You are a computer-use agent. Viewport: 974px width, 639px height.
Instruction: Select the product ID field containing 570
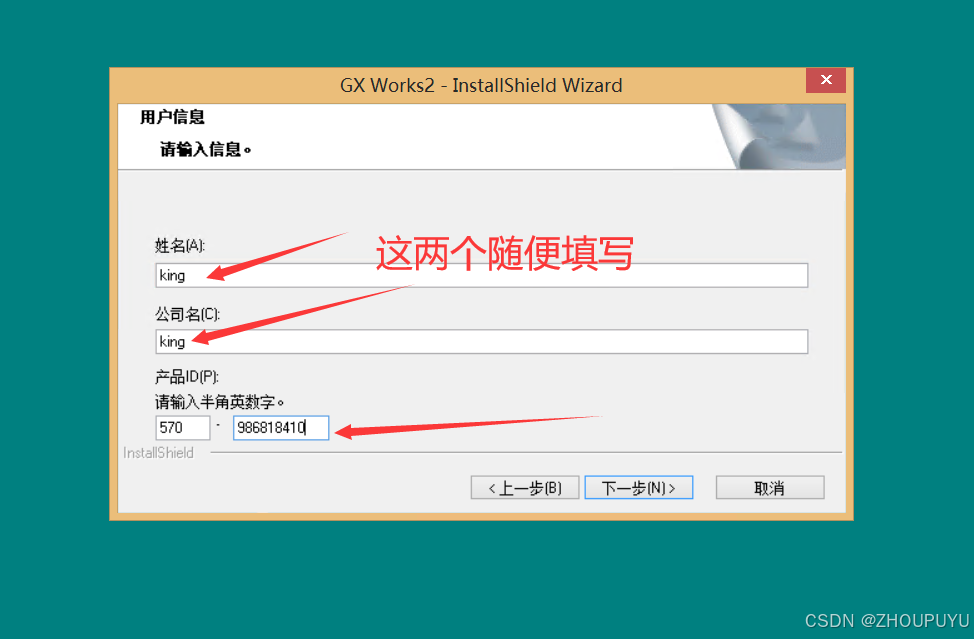click(183, 428)
